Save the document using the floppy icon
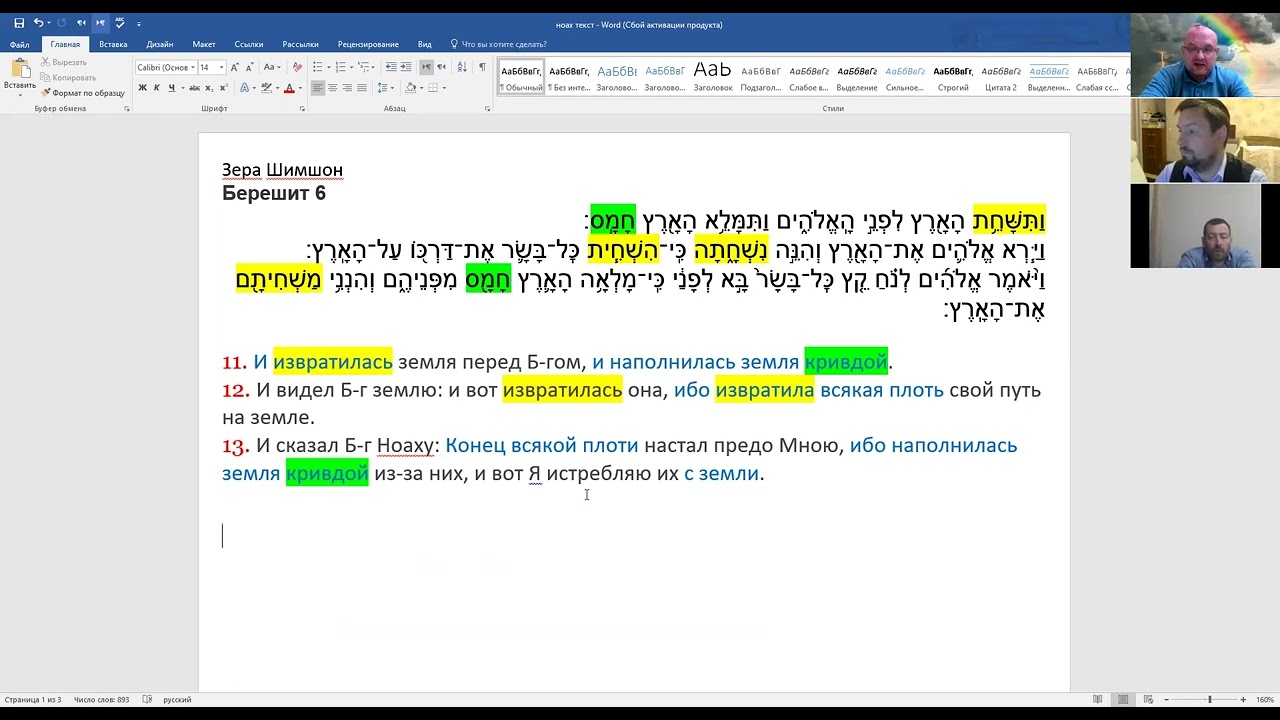Viewport: 1280px width, 720px height. pos(19,23)
